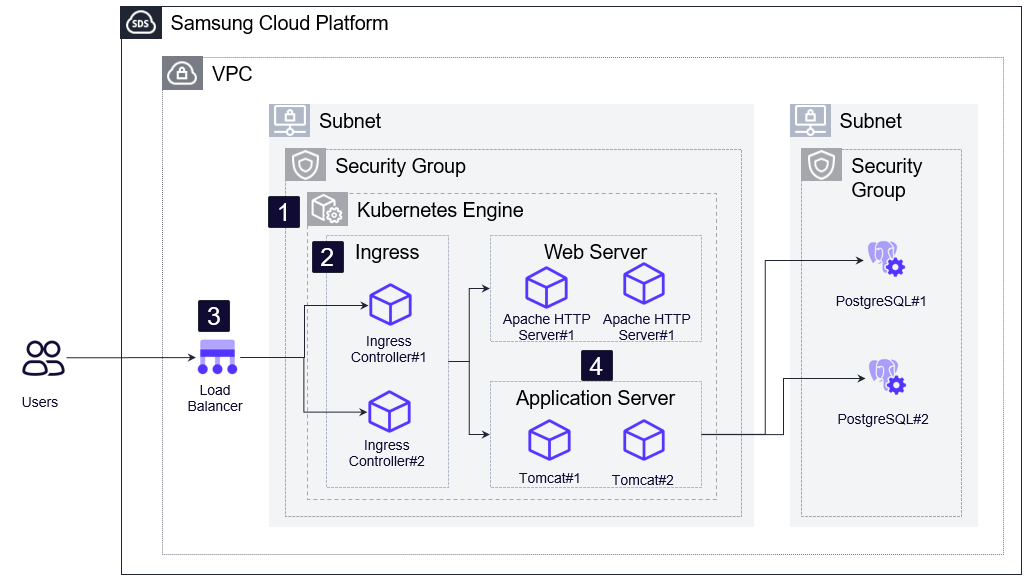The width and height of the screenshot is (1035, 582).
Task: Click the SDS Samsung Cloud Platform logo icon
Action: 141,23
